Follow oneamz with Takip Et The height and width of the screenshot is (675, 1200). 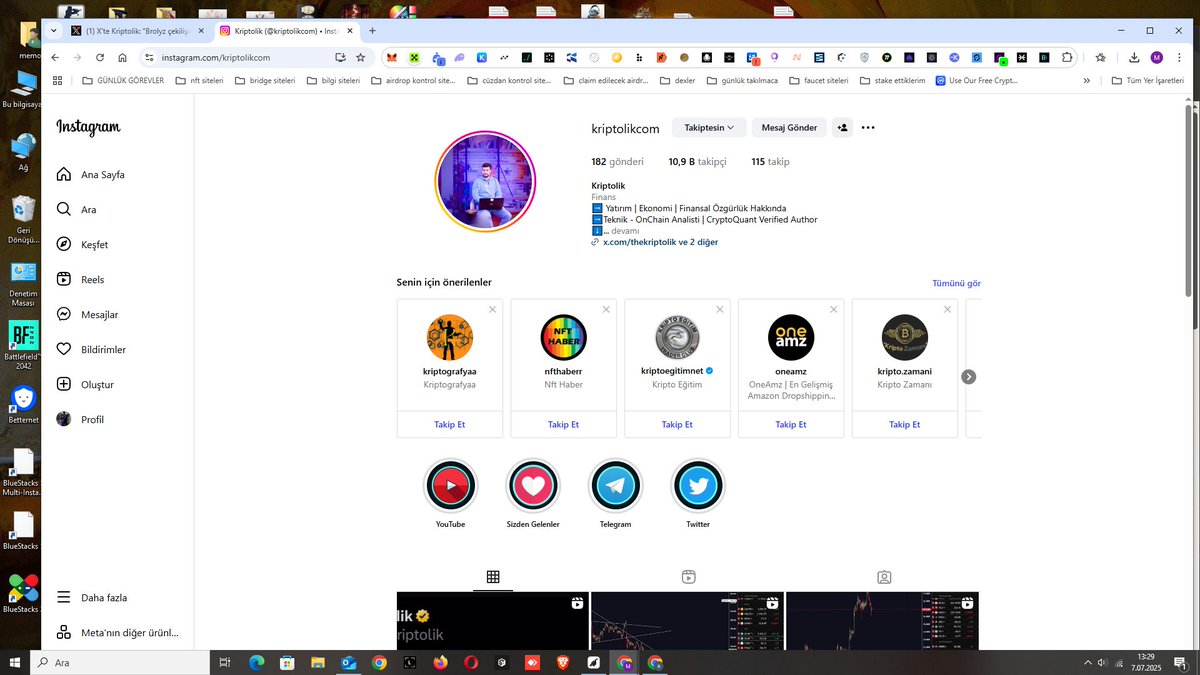791,424
